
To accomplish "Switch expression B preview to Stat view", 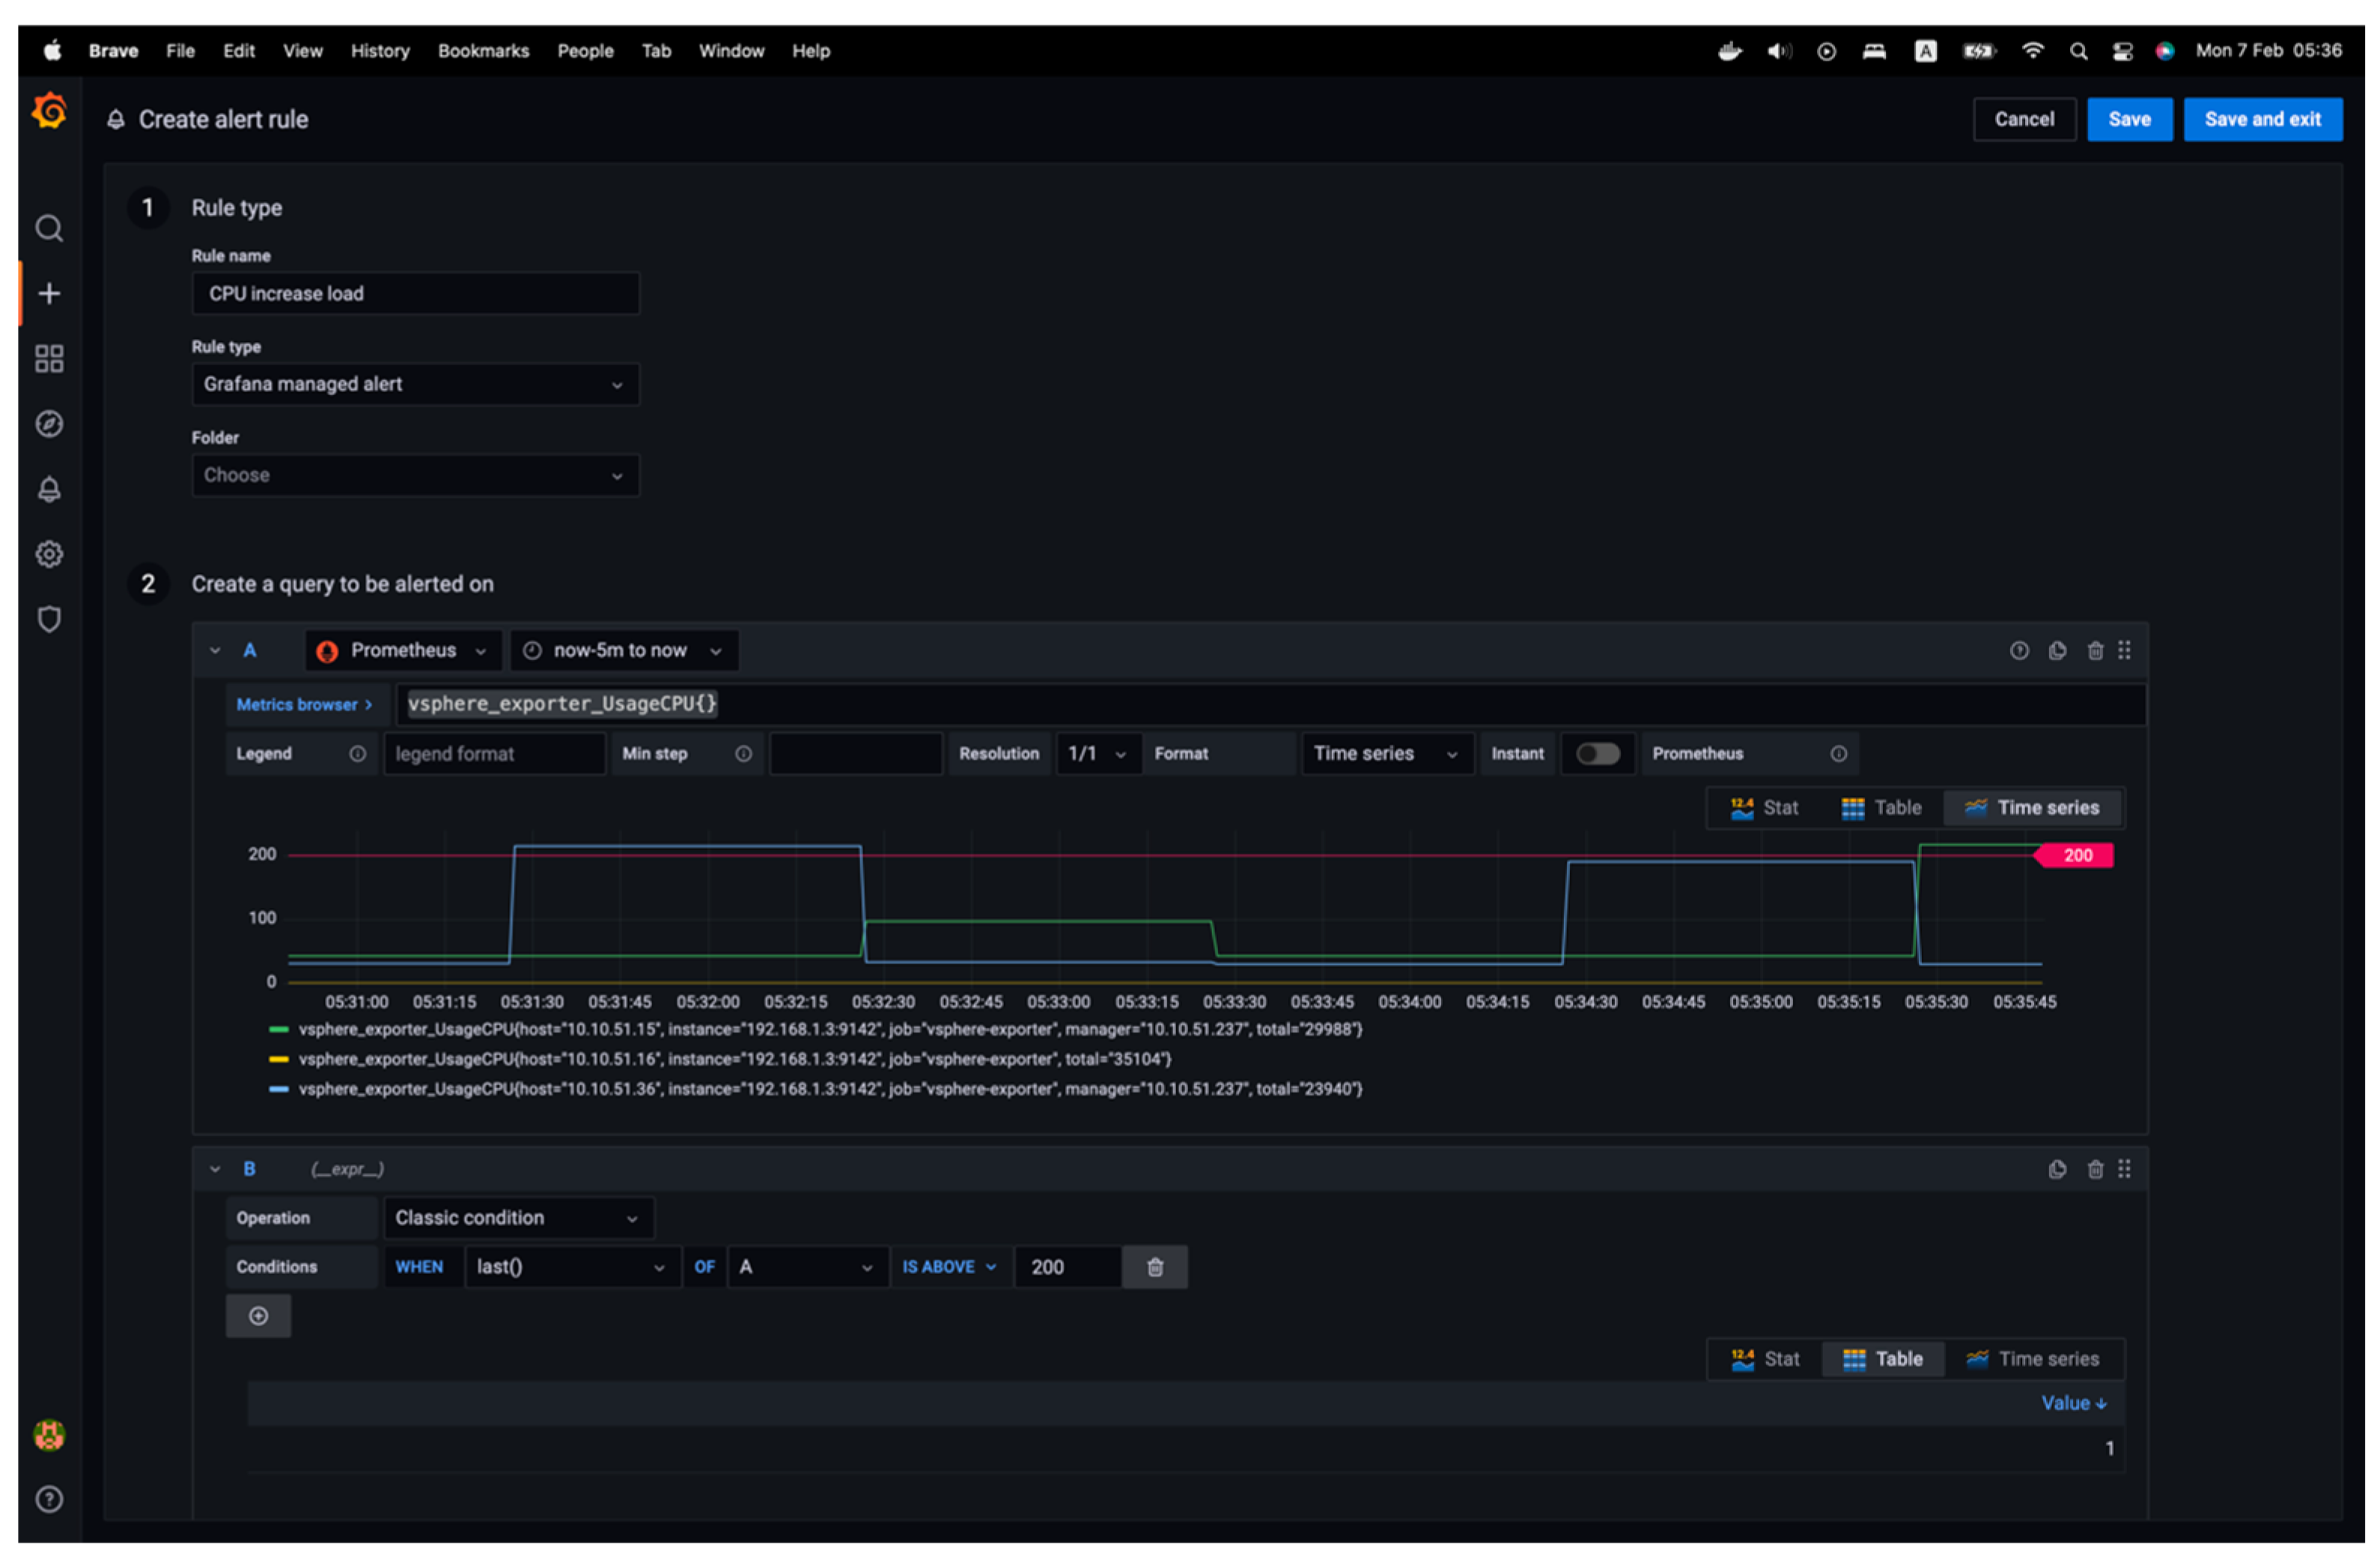I will (1765, 1359).
